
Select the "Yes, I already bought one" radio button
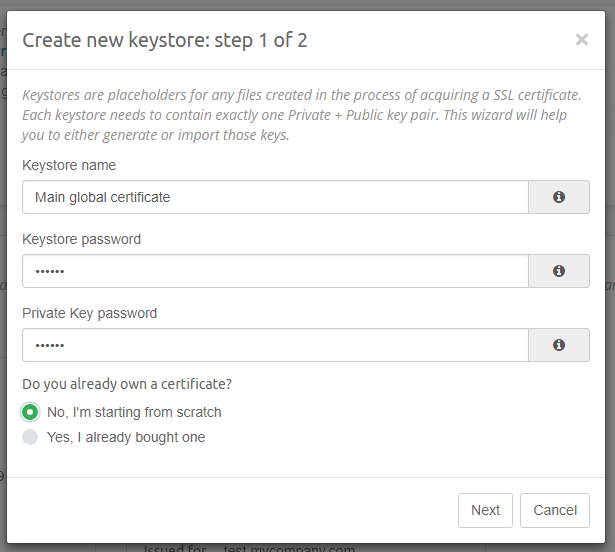pyautogui.click(x=31, y=437)
